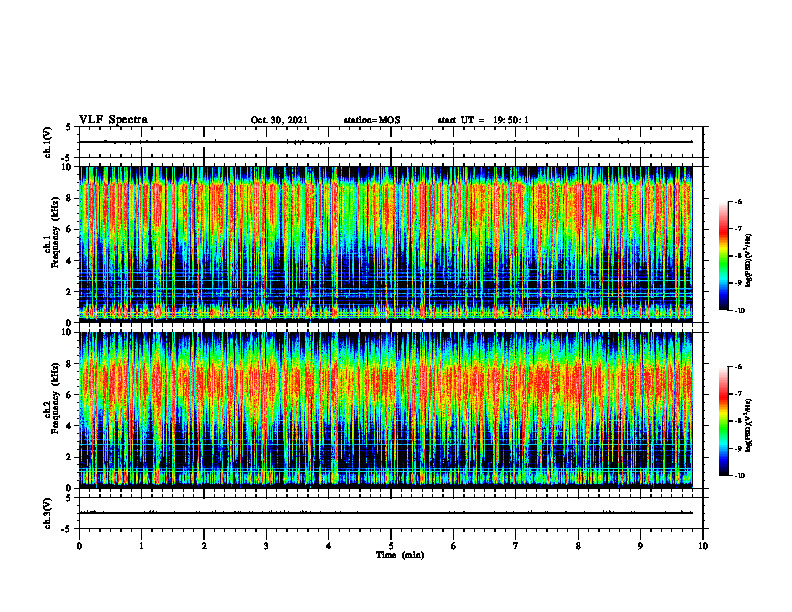This screenshot has width=792, height=612.
Task: Click the "2" kHz tick on ch.2 frequency axis
Action: coord(70,457)
